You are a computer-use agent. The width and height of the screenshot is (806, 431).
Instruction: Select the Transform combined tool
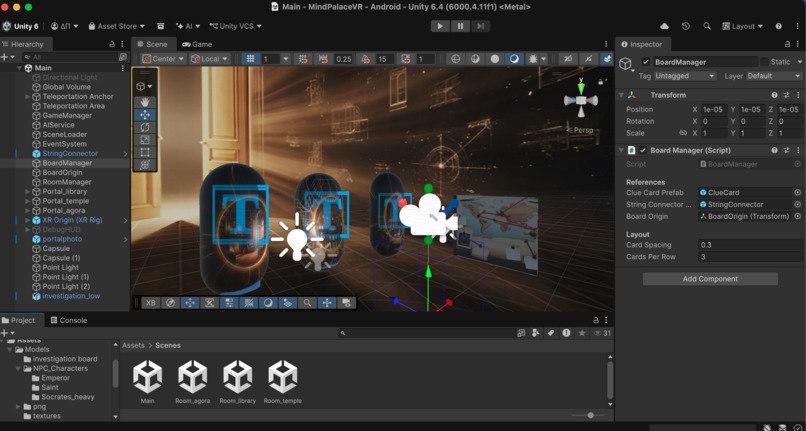tap(144, 165)
